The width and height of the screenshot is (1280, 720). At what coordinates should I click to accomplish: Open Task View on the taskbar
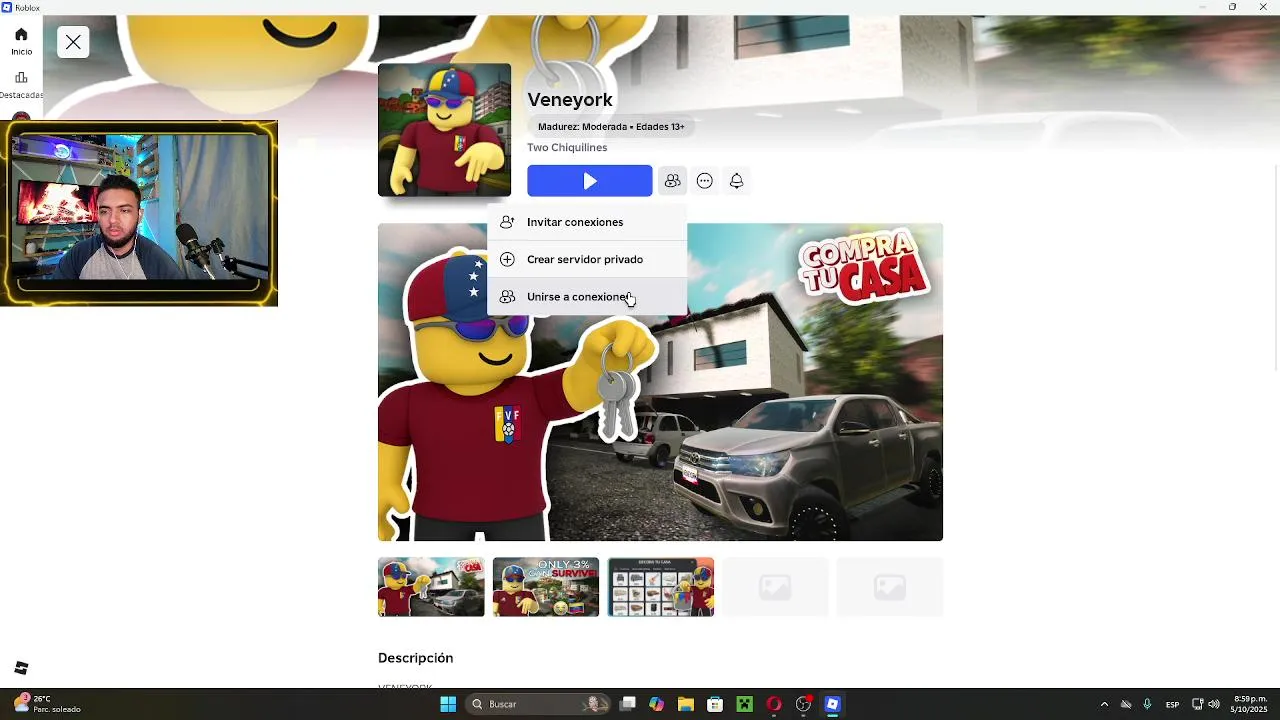click(x=627, y=704)
